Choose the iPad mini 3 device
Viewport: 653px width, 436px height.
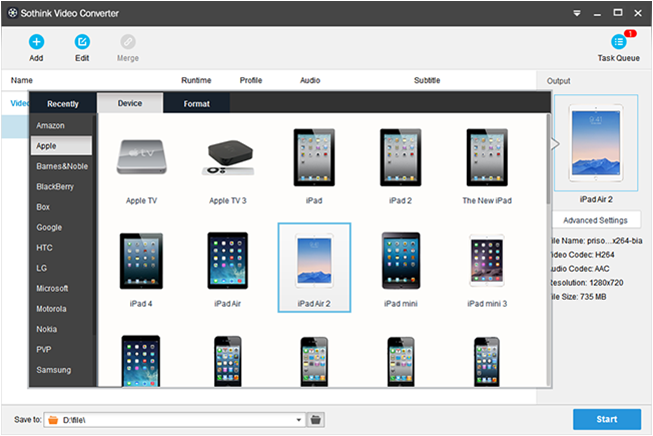(x=487, y=269)
